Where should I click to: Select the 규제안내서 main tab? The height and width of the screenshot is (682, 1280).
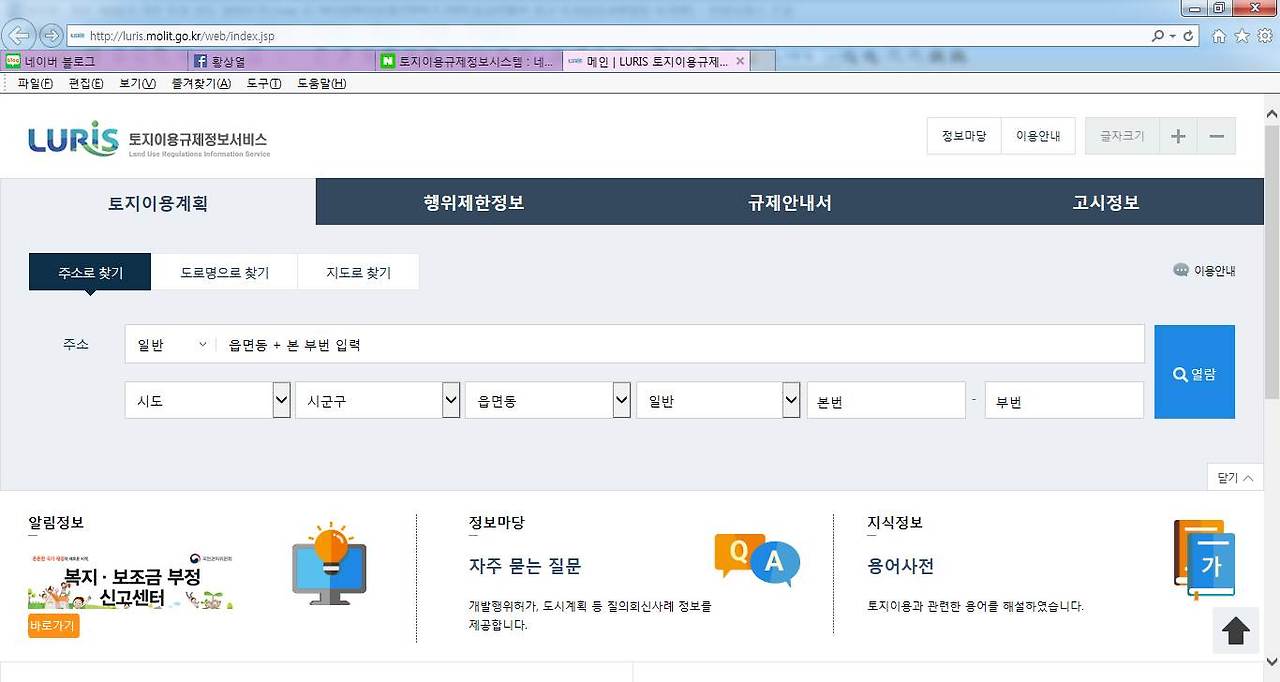(790, 202)
